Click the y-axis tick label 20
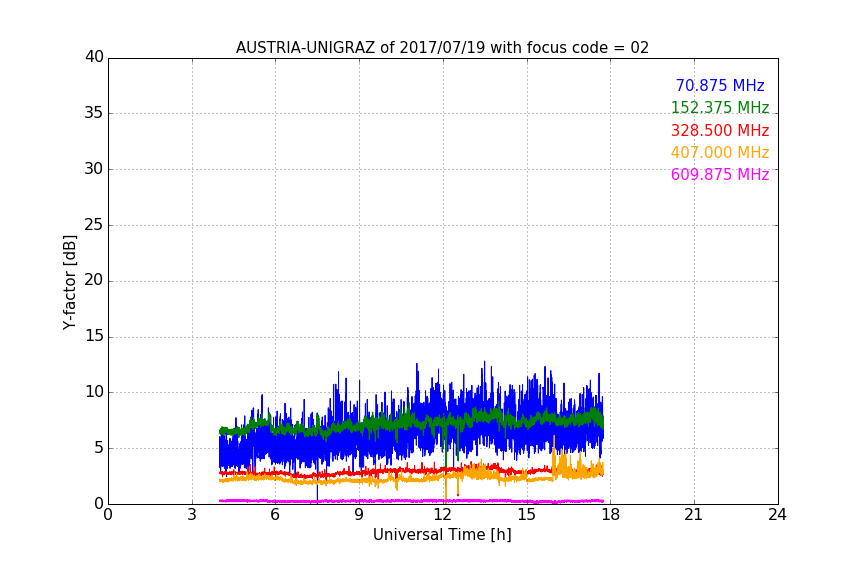864x576 pixels. 94,281
